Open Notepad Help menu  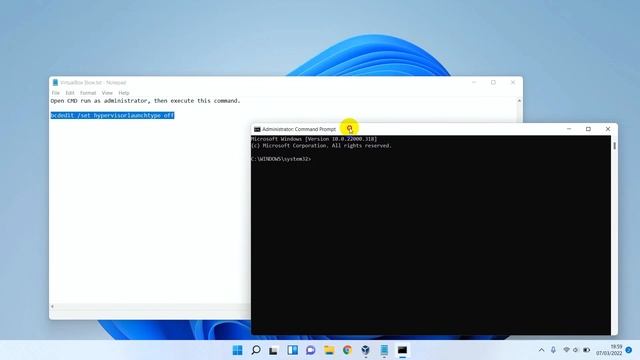[124, 93]
